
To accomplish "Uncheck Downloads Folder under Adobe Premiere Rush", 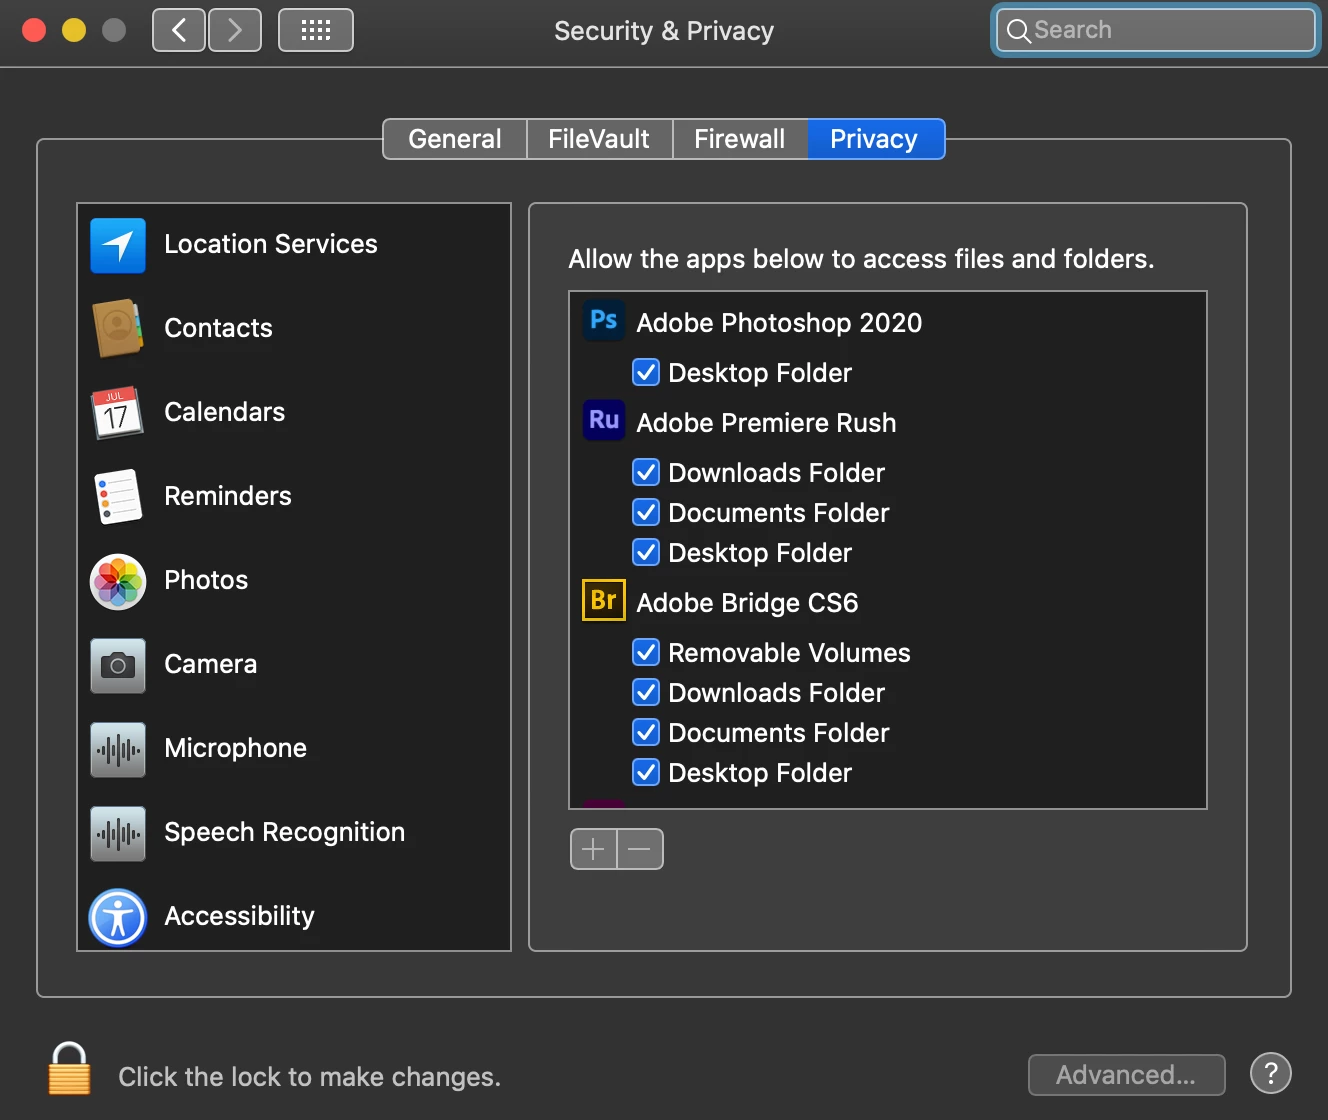I will point(646,472).
